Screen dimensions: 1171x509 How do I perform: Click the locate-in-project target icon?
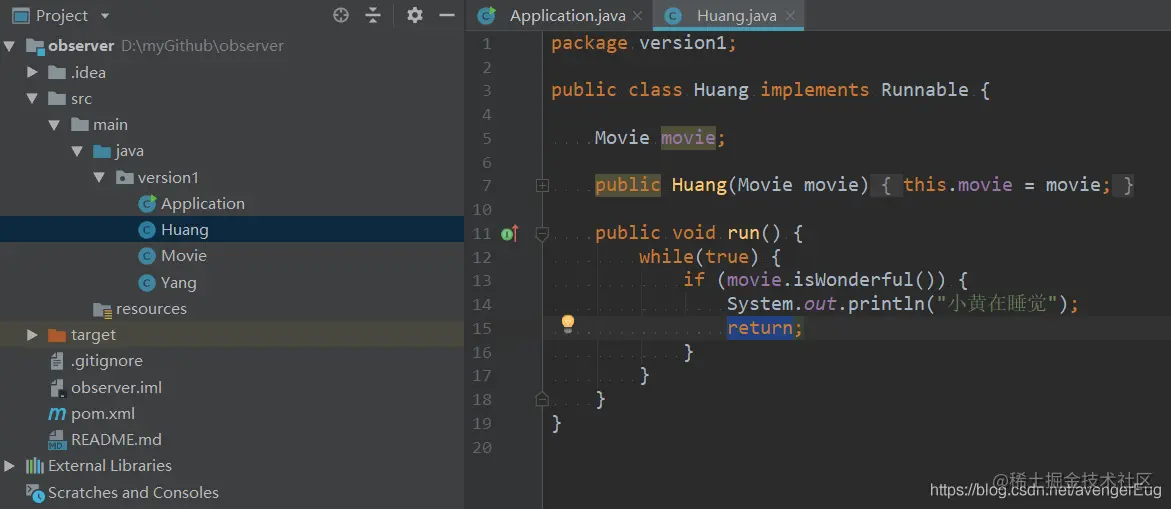341,15
